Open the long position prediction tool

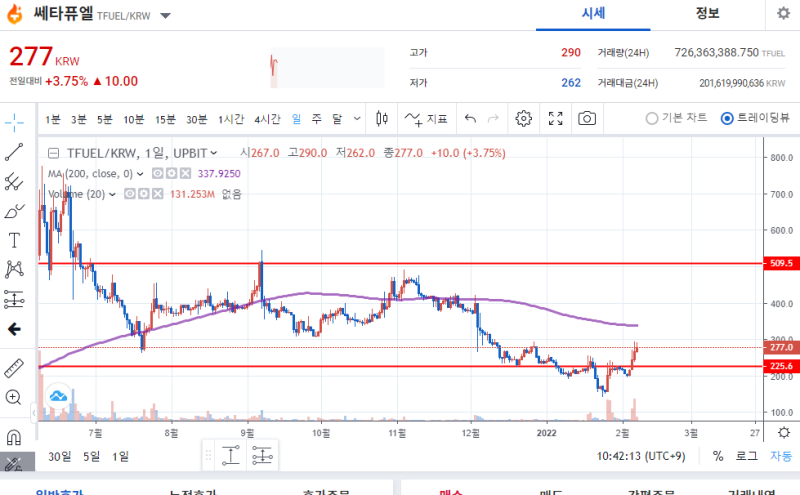[x=14, y=299]
